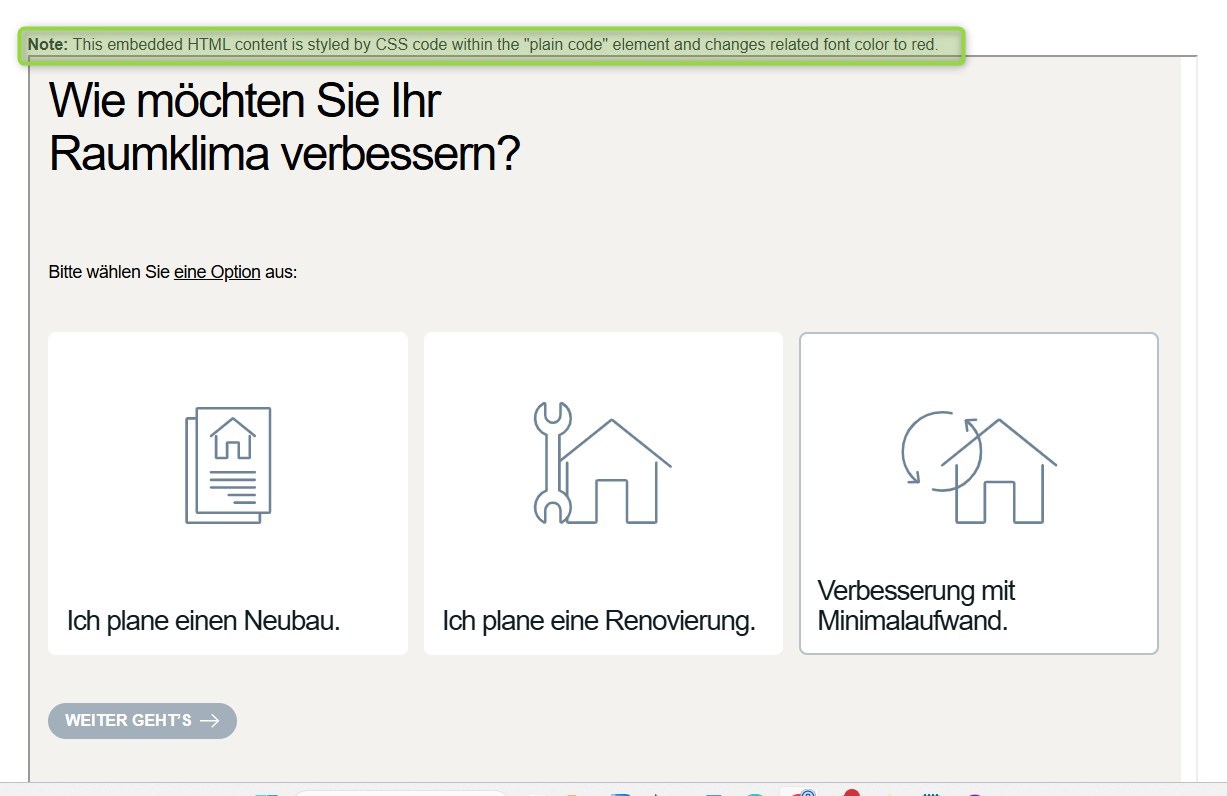Click the "Ich plane eine Renovierung." text
The width and height of the screenshot is (1227, 796).
[x=598, y=621]
